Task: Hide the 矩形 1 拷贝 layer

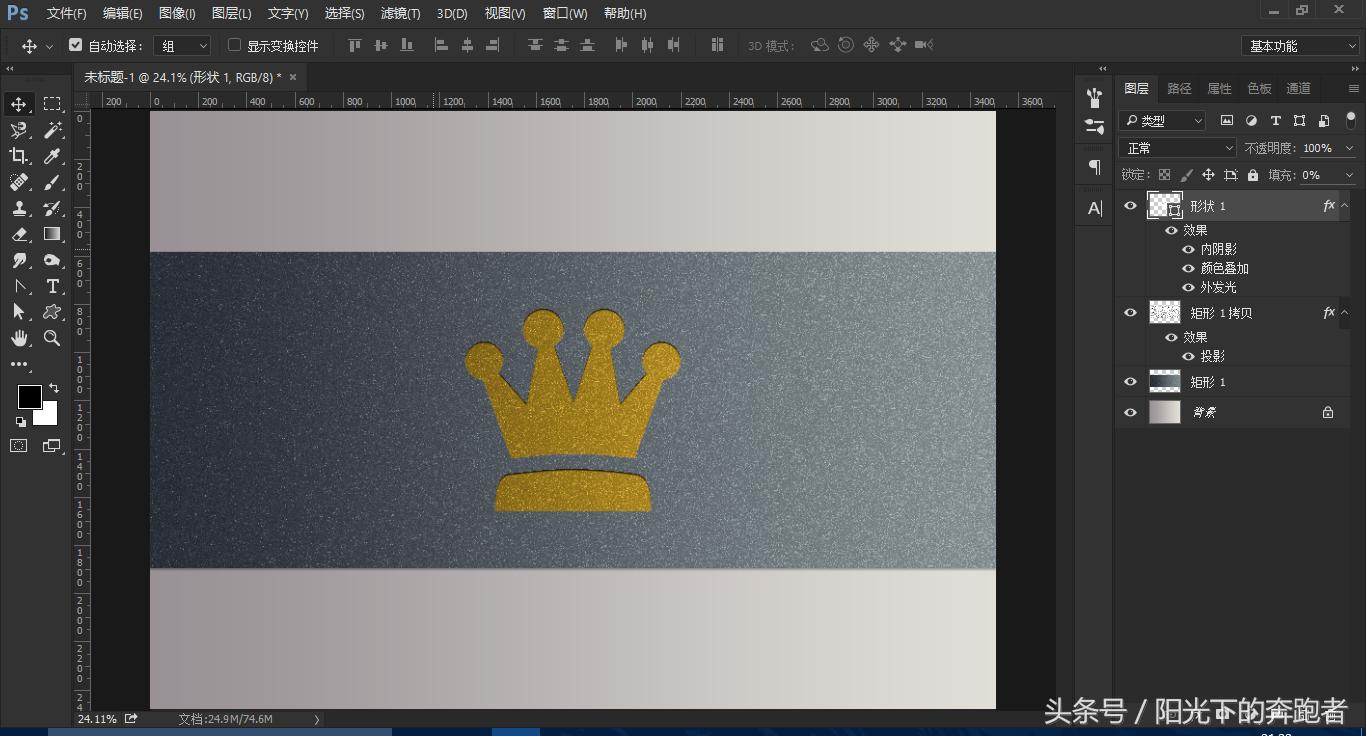Action: tap(1130, 313)
